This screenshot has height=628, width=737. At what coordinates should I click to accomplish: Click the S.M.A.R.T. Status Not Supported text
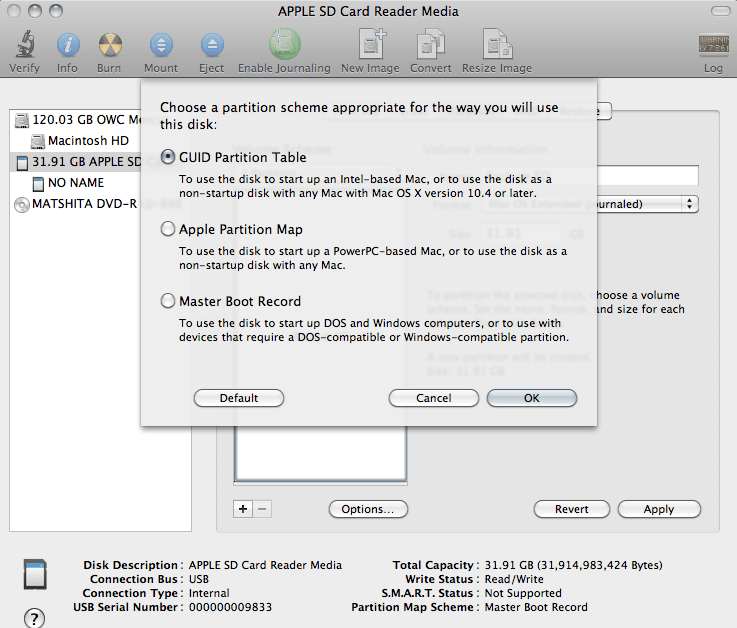(x=523, y=593)
